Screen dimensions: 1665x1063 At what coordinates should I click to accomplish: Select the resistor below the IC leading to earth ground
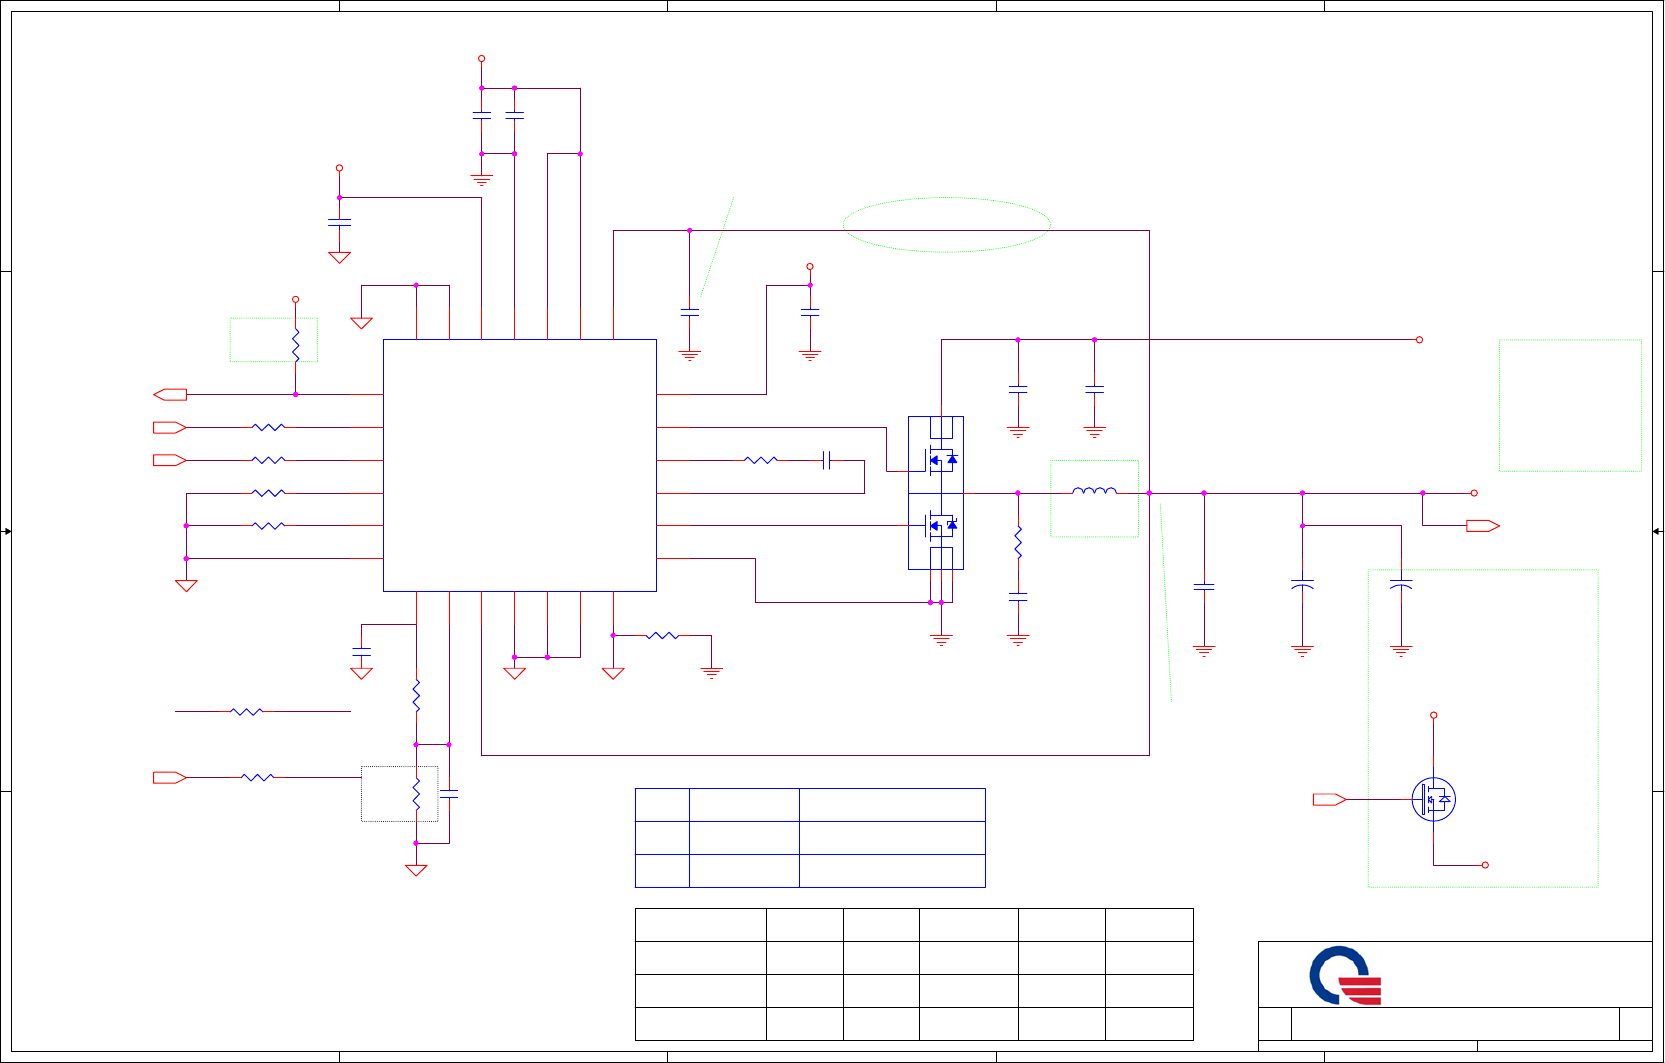click(662, 635)
